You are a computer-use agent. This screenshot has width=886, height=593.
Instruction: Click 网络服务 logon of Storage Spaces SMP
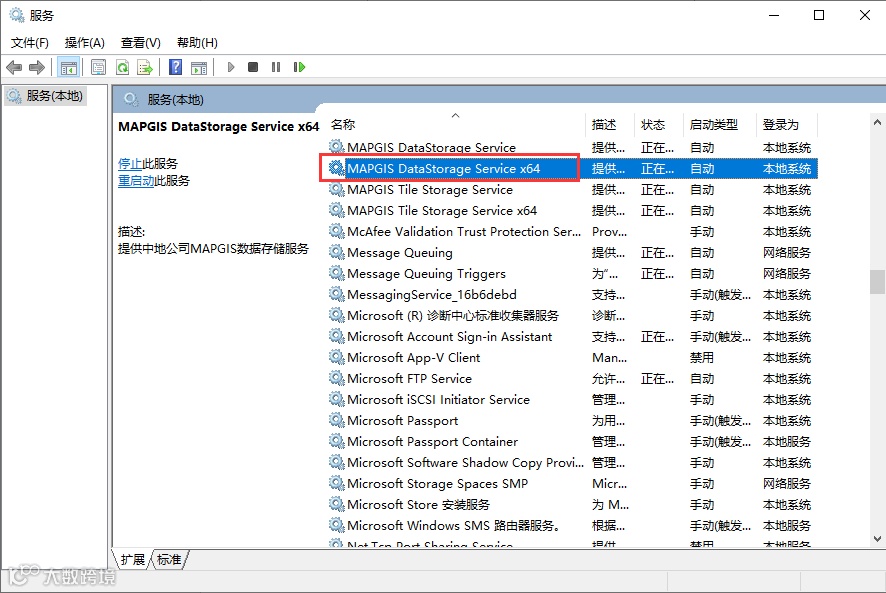click(787, 483)
